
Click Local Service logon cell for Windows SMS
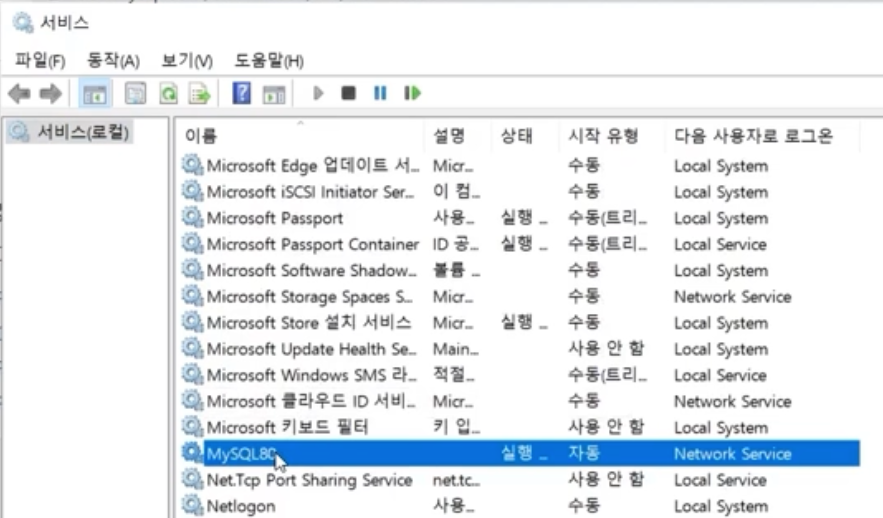[x=720, y=376]
